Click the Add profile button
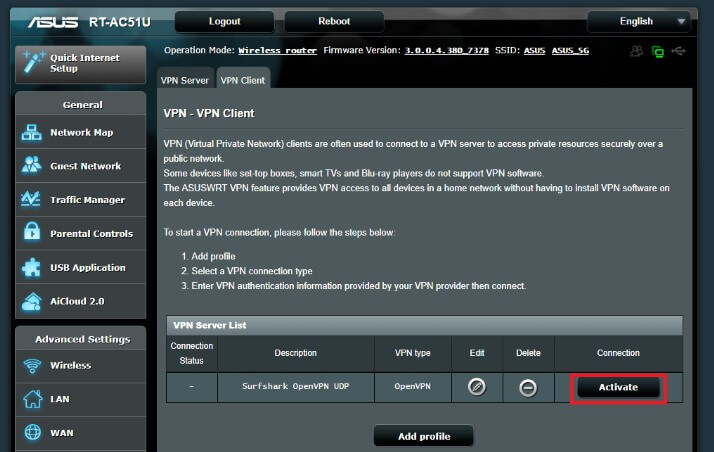The image size is (714, 452). tap(423, 436)
